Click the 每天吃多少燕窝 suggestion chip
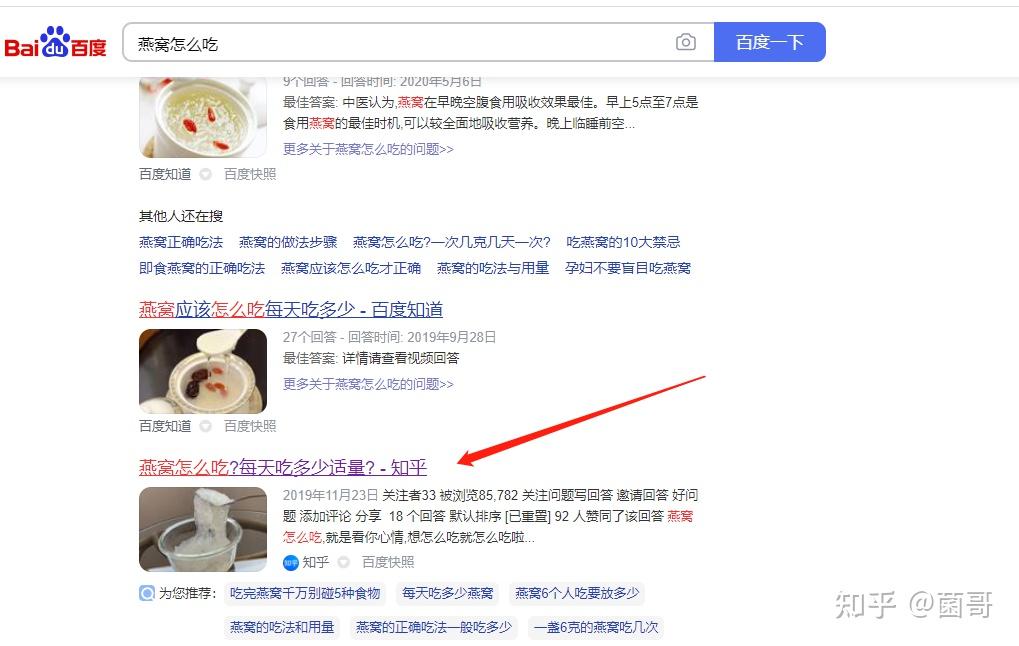 (x=447, y=593)
